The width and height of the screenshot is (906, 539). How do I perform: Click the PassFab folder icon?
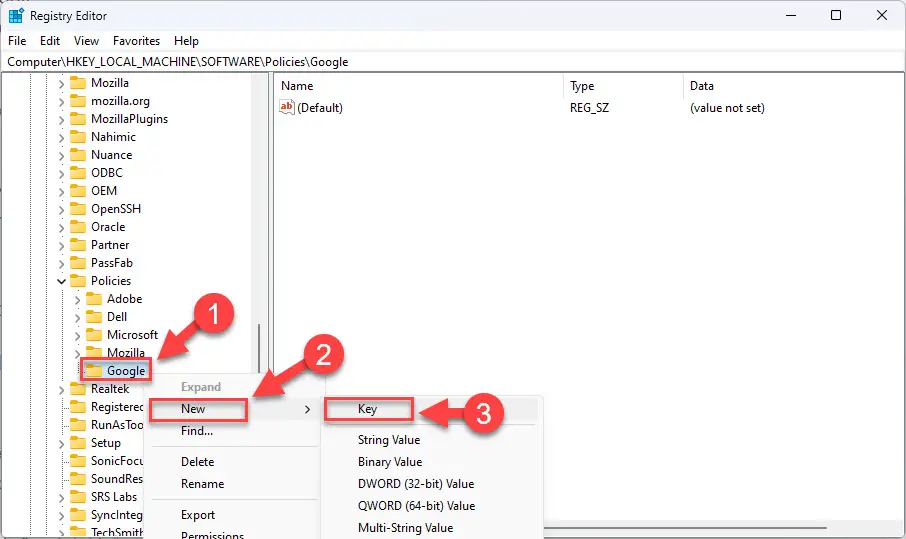pos(78,263)
